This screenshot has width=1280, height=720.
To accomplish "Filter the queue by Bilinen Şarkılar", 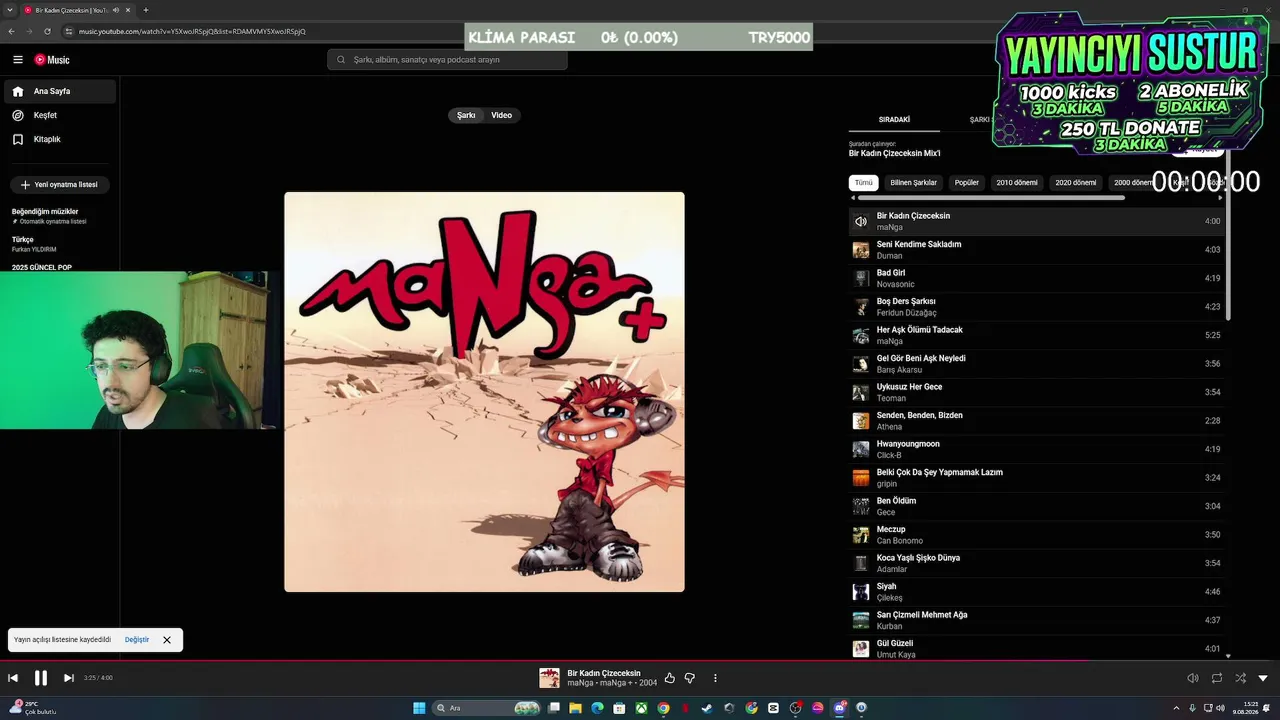I will [x=914, y=183].
